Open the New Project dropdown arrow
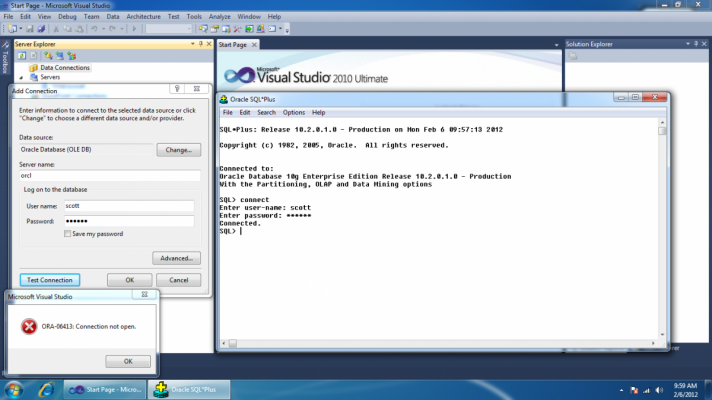 point(21,29)
